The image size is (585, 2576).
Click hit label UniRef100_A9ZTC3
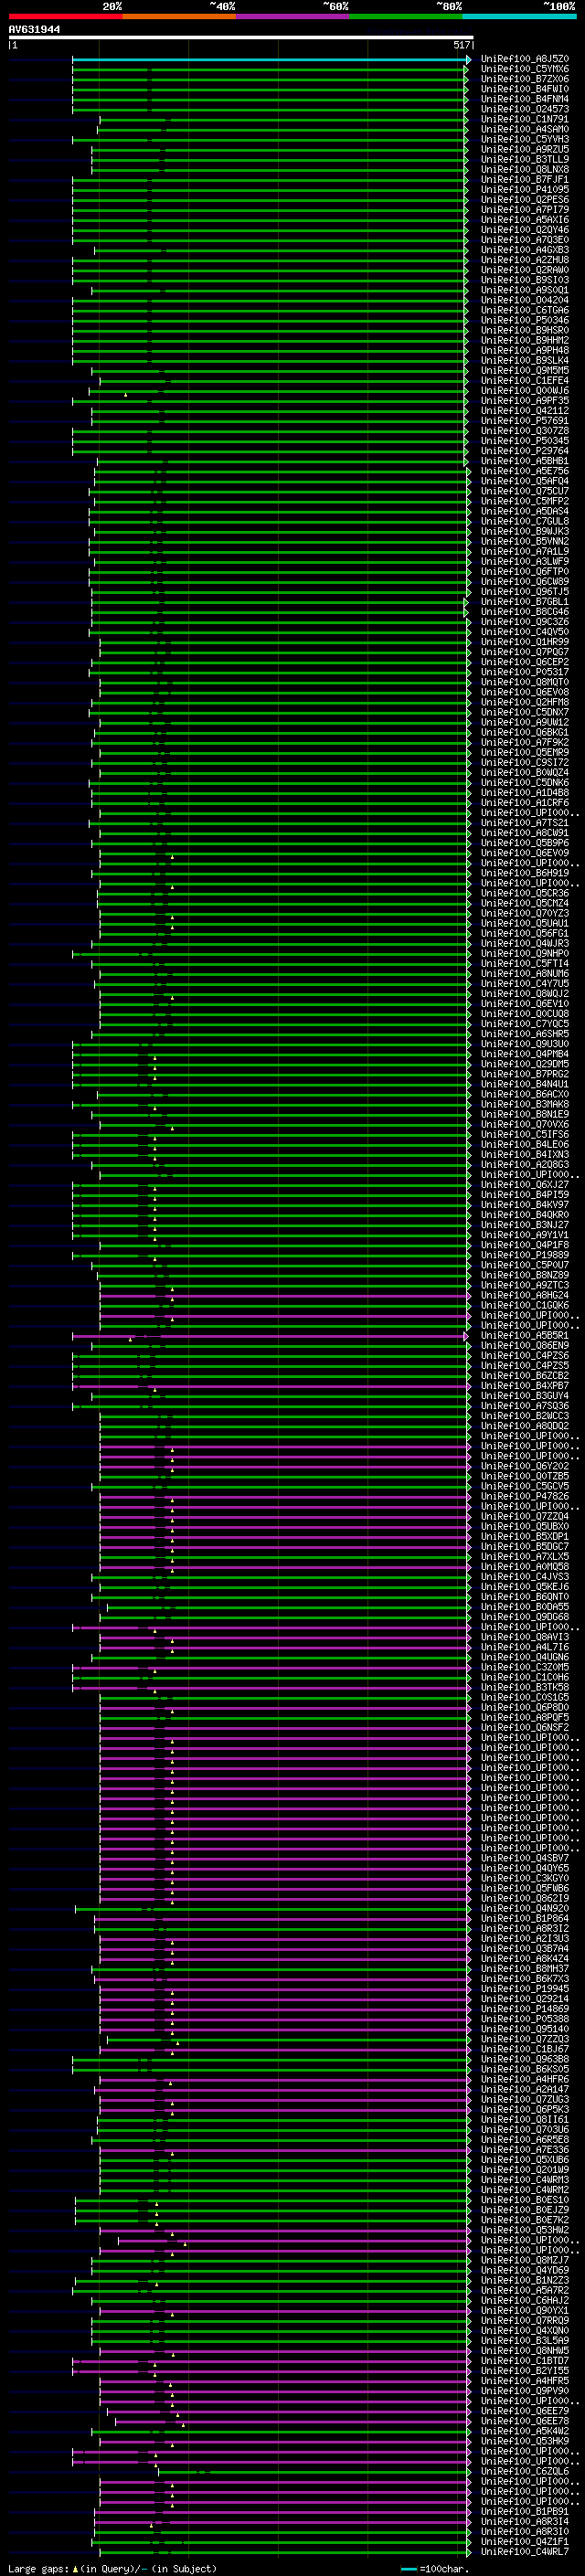(x=524, y=1285)
